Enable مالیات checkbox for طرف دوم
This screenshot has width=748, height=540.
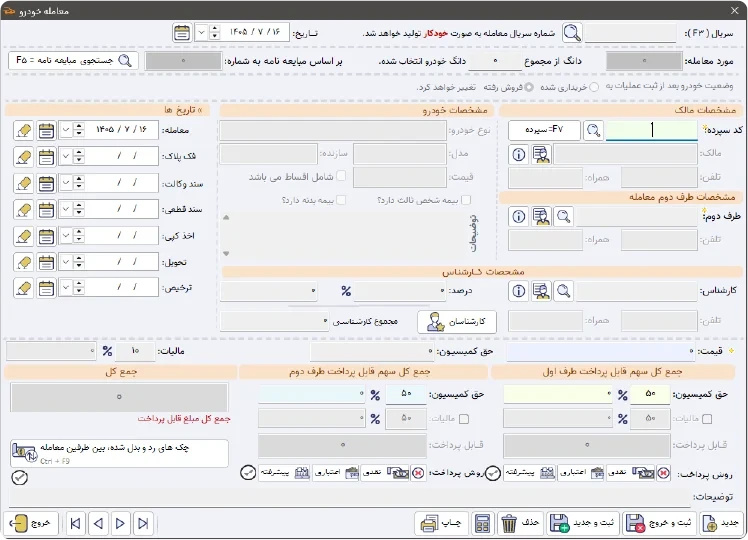click(x=464, y=419)
